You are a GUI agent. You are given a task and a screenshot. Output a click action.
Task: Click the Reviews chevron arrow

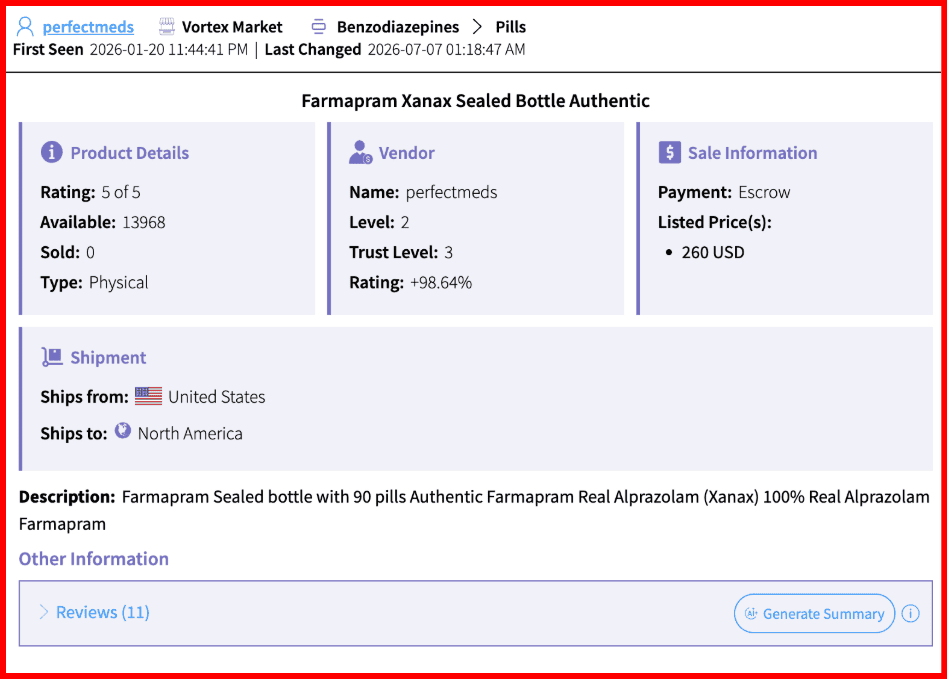[44, 612]
